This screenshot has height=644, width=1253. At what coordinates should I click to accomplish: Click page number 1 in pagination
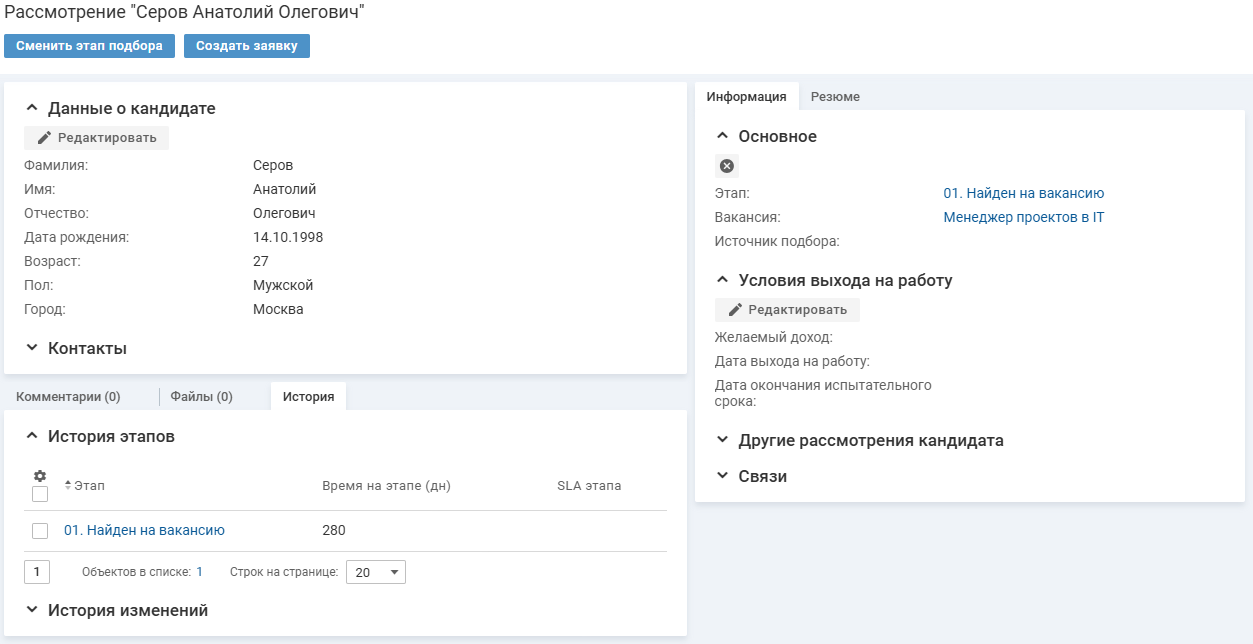coord(36,572)
